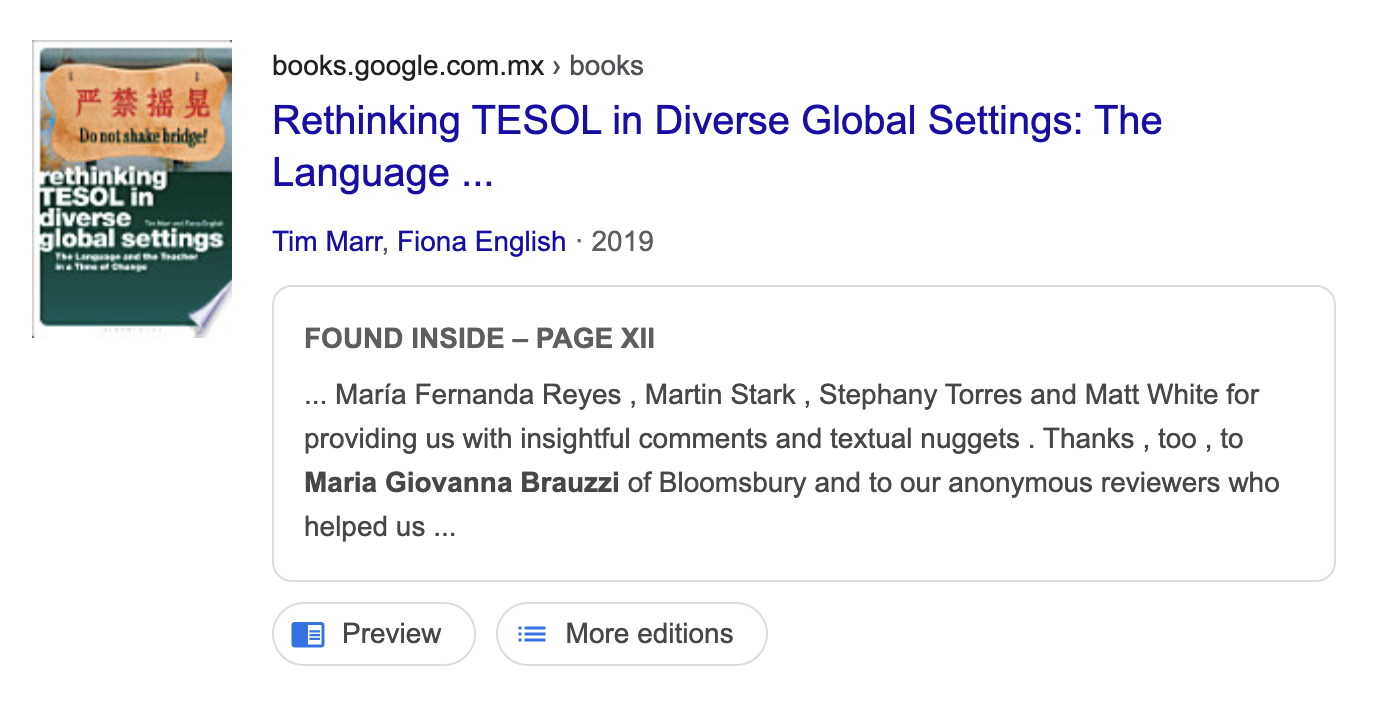Click the Preview button
This screenshot has height=708, width=1374.
click(x=373, y=634)
